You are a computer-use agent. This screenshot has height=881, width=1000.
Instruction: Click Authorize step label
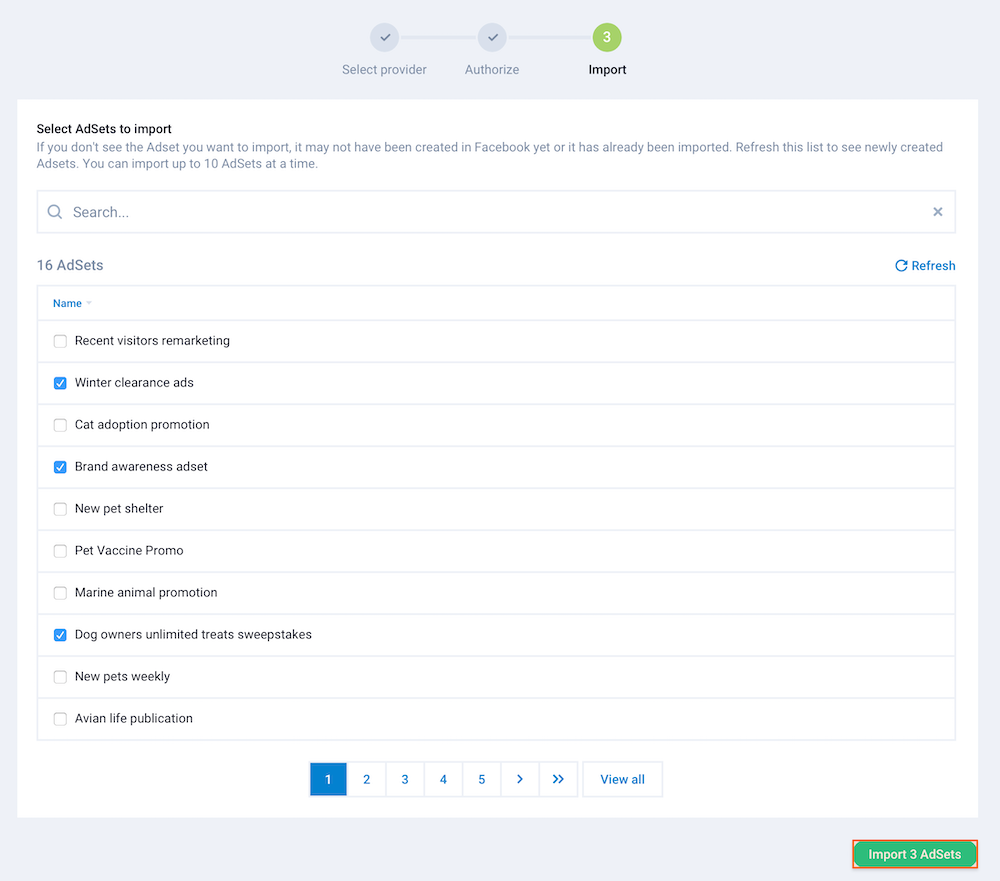tap(492, 70)
